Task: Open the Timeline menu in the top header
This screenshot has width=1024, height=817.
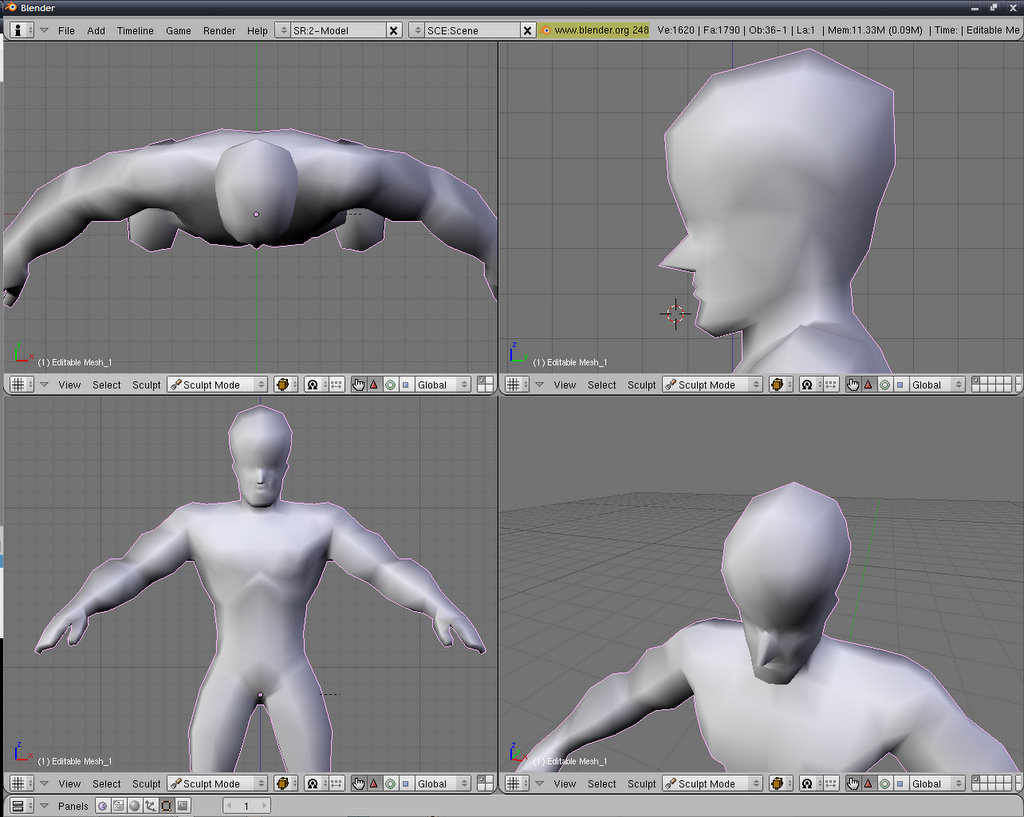Action: click(x=135, y=31)
